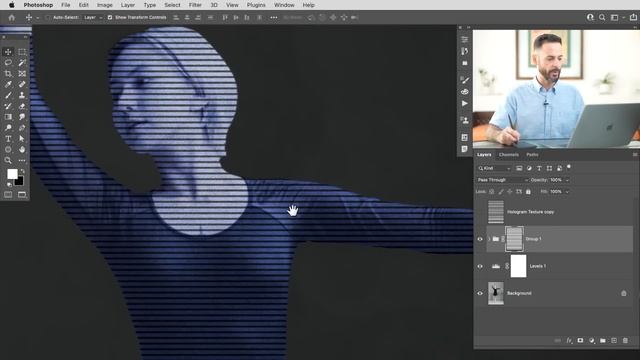Select the Crop tool
Image resolution: width=640 pixels, height=360 pixels.
click(8, 73)
